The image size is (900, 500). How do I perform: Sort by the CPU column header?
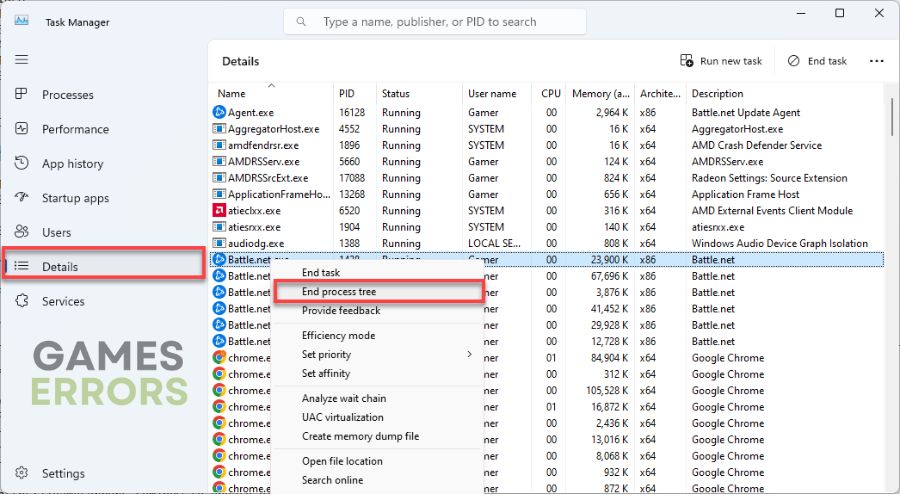click(x=550, y=94)
